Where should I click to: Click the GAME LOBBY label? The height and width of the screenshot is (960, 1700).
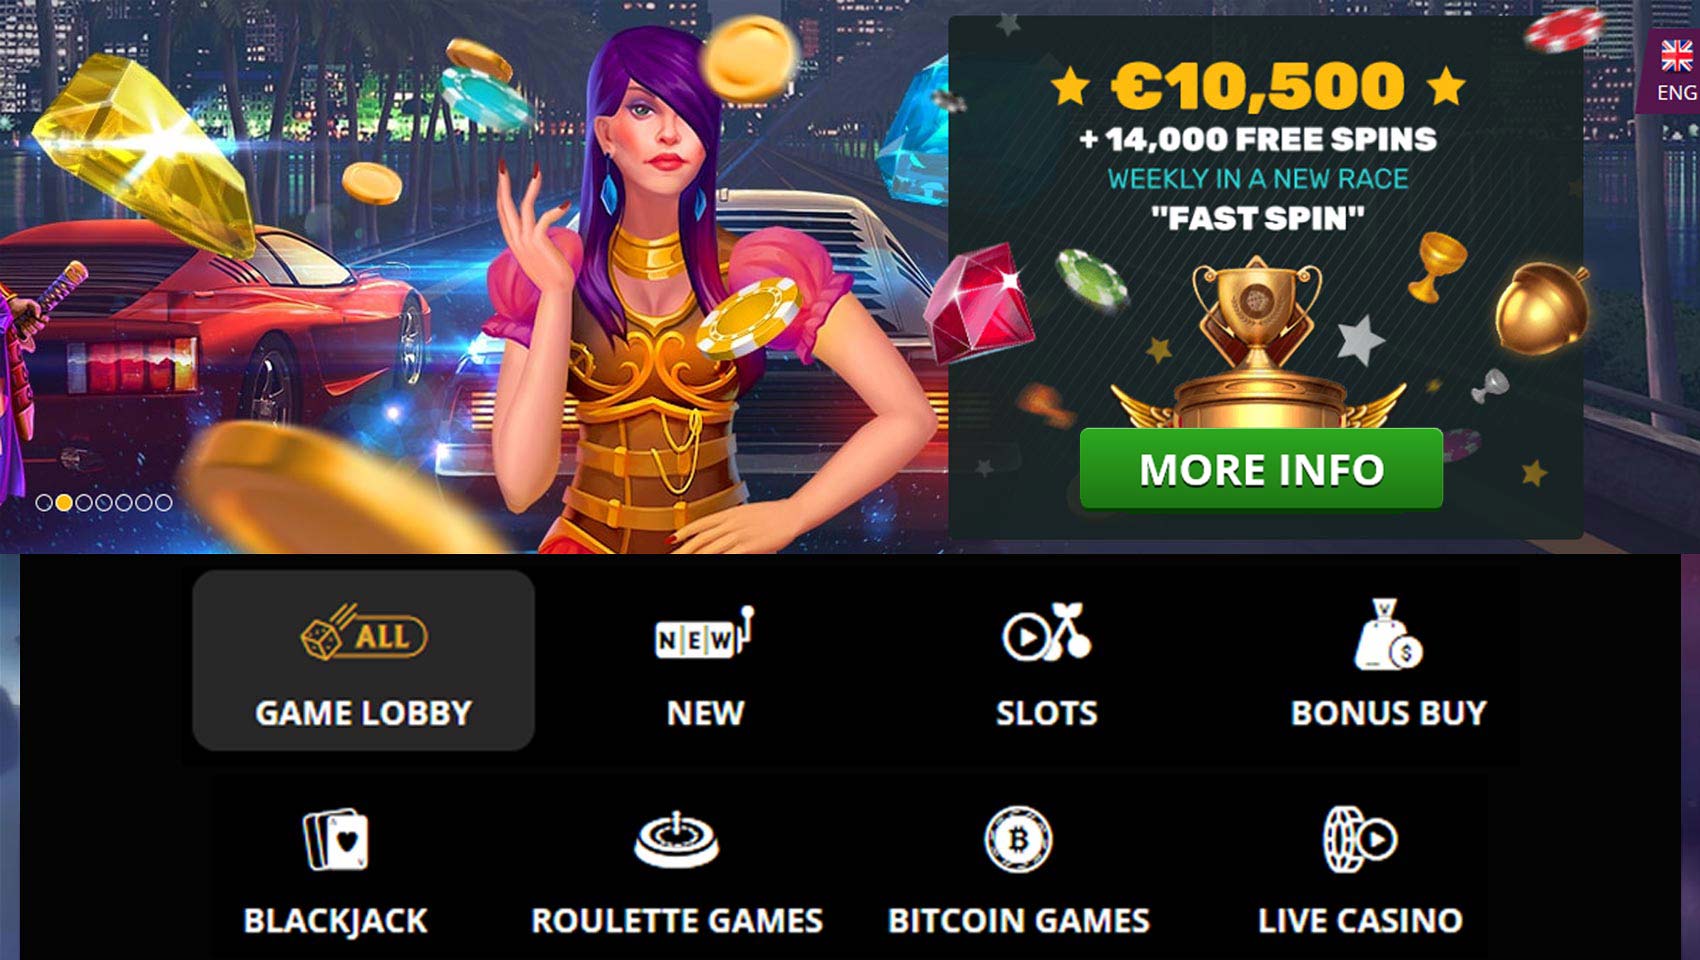point(364,713)
